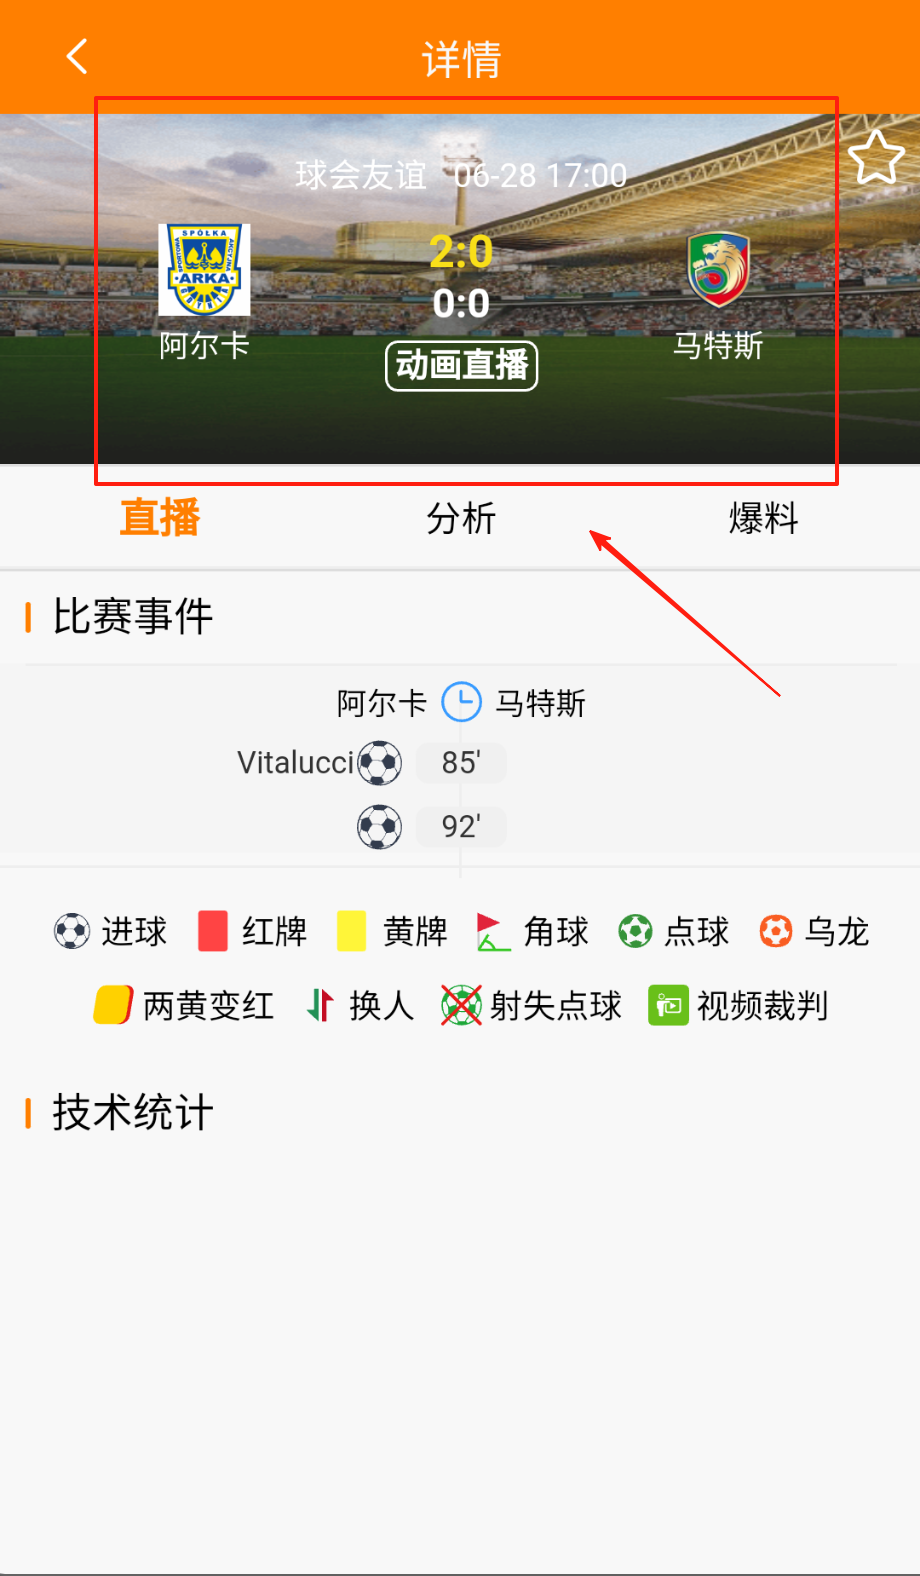Switch to the 分析 tab

pyautogui.click(x=461, y=519)
